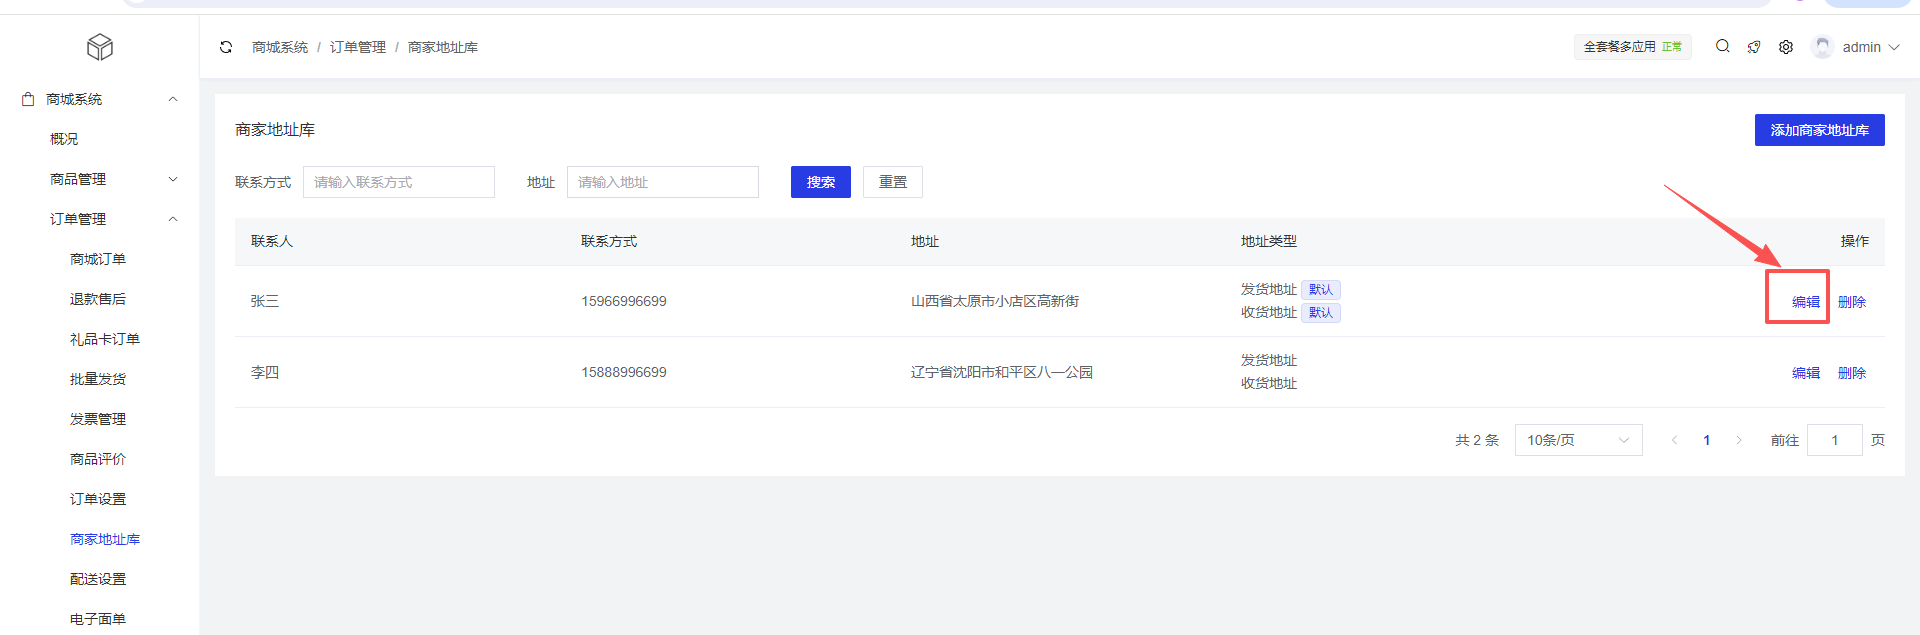Focus the 联系方式 search input field

click(x=398, y=182)
